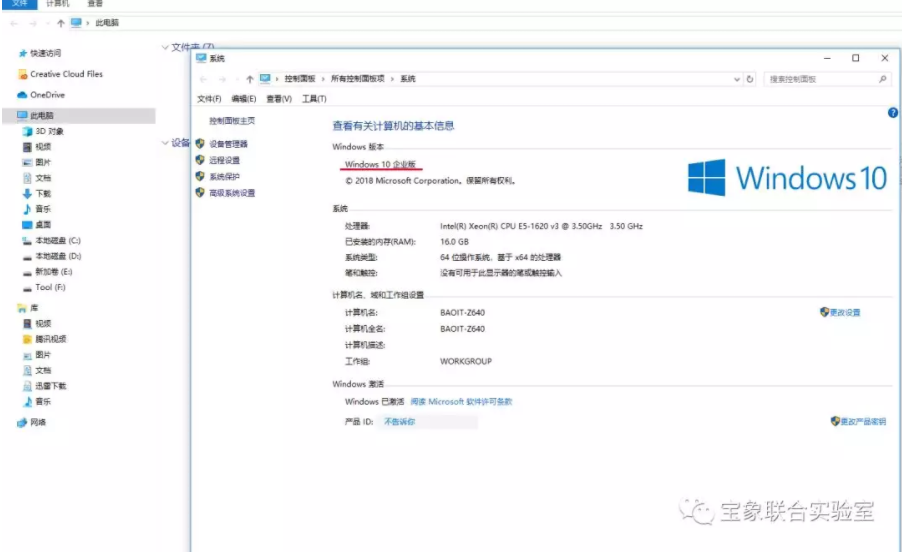Go back in the Explorer window
902x553 pixels.
[x=14, y=23]
